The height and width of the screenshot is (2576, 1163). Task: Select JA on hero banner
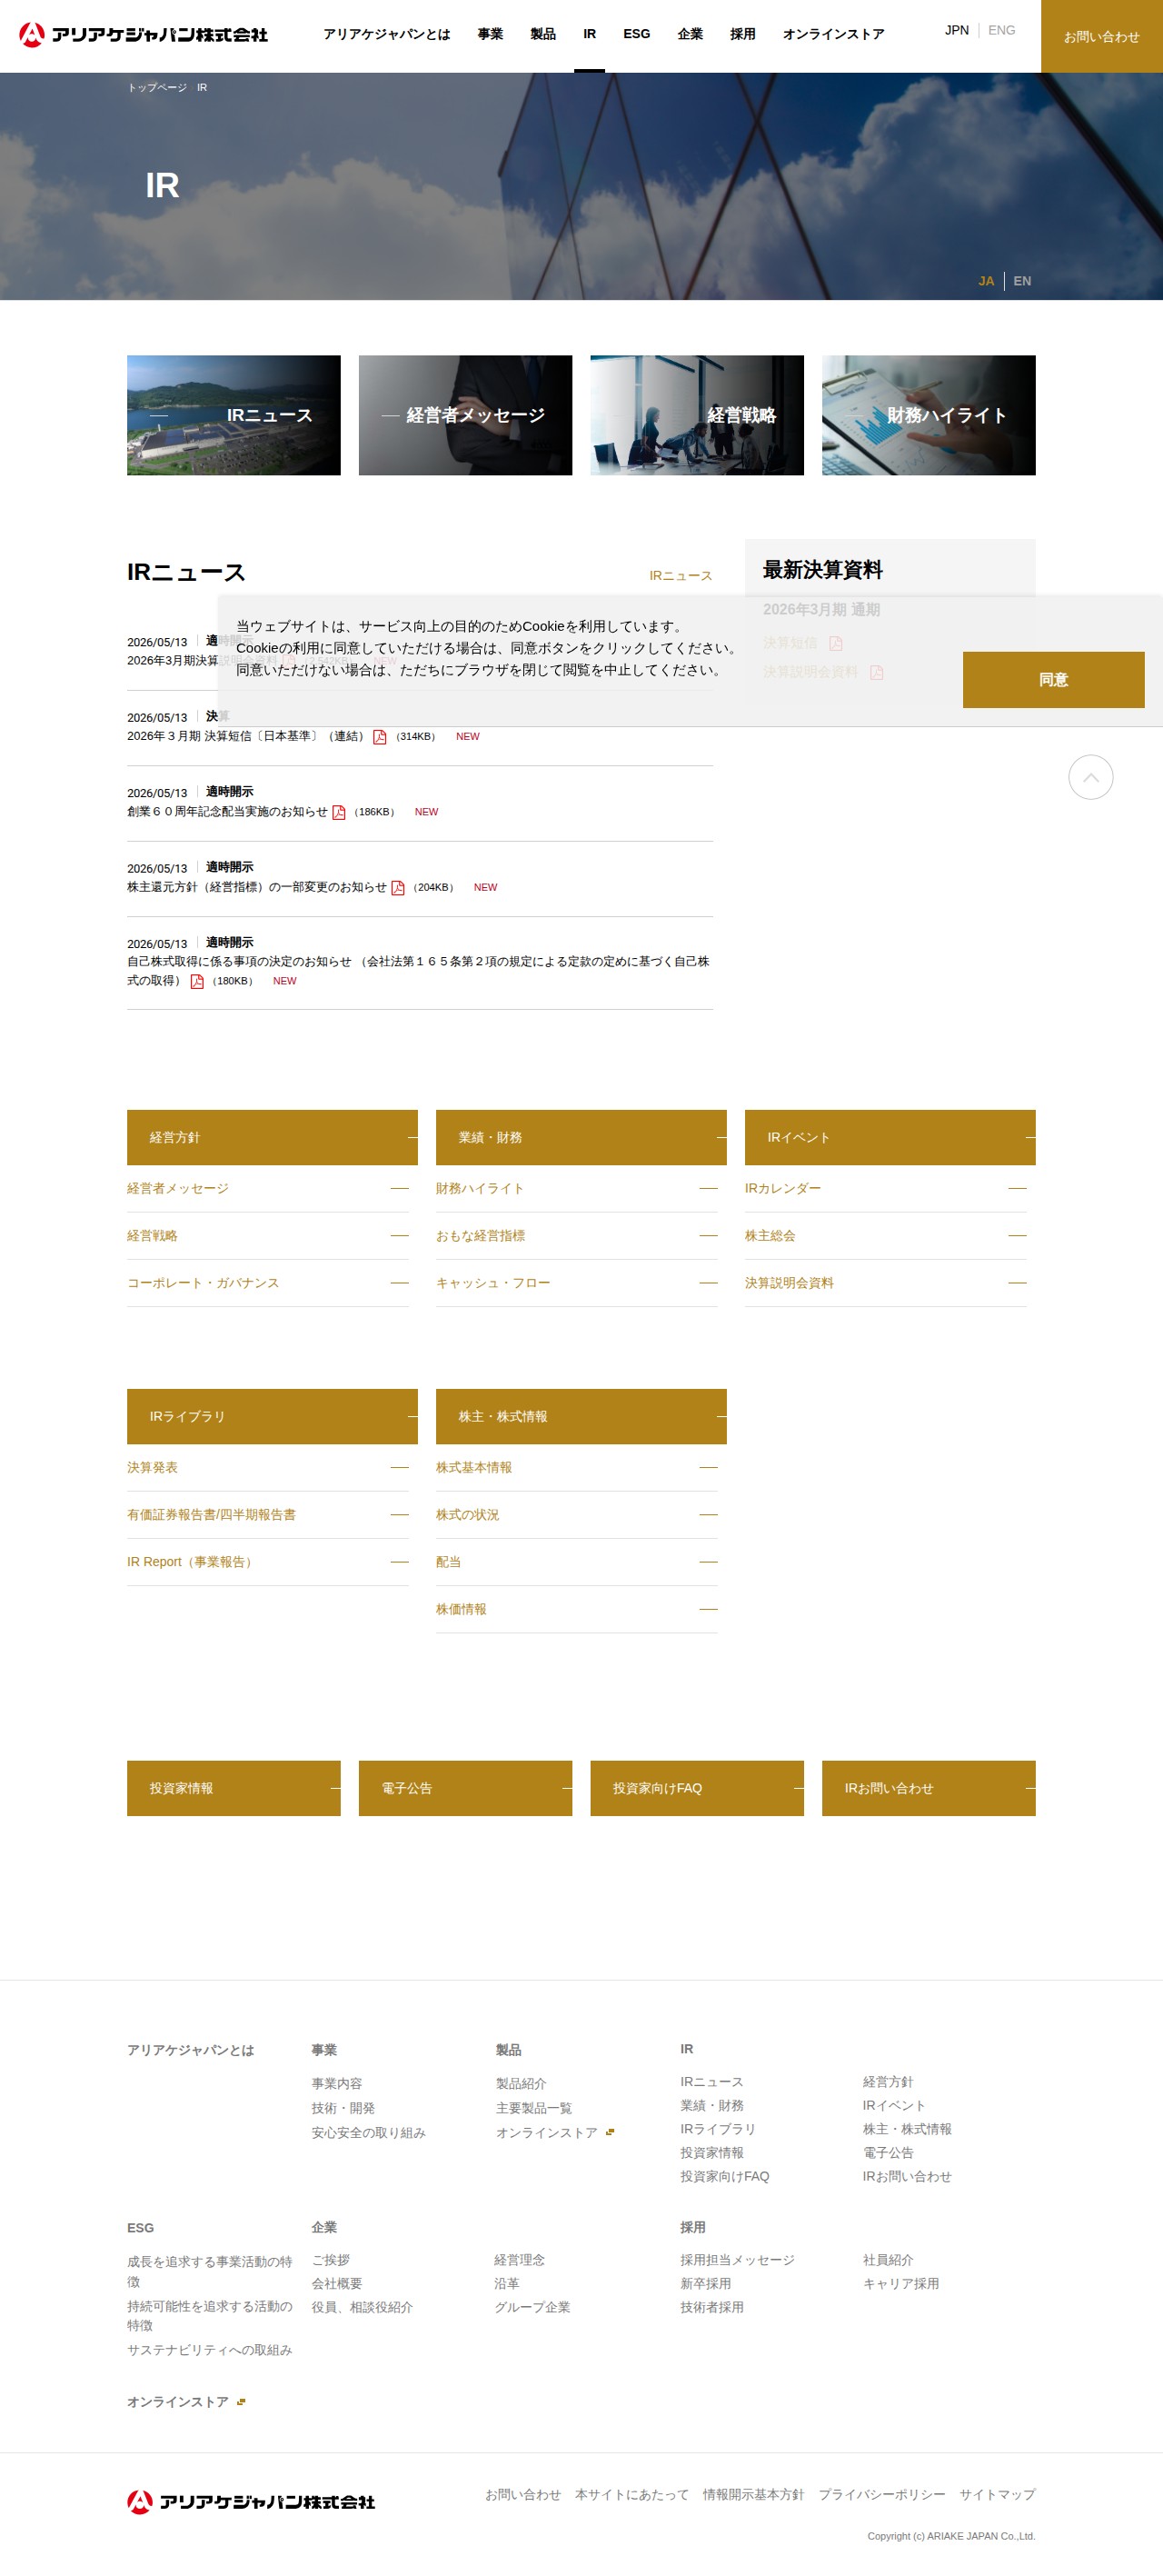pyautogui.click(x=986, y=281)
